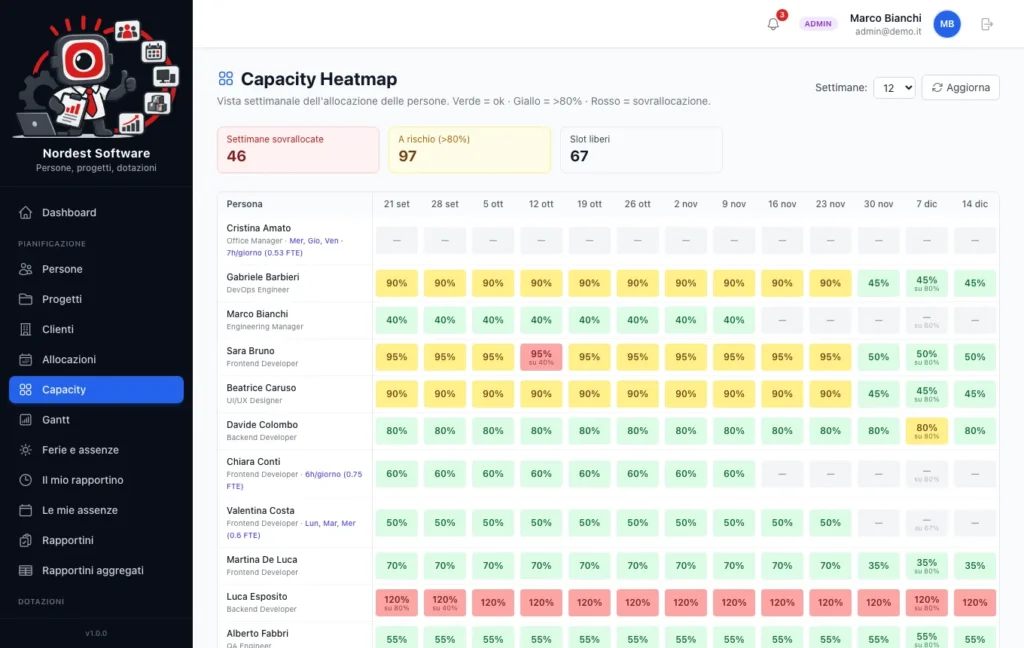
Task: Click the Le mie assenze calendar icon
Action: click(25, 510)
